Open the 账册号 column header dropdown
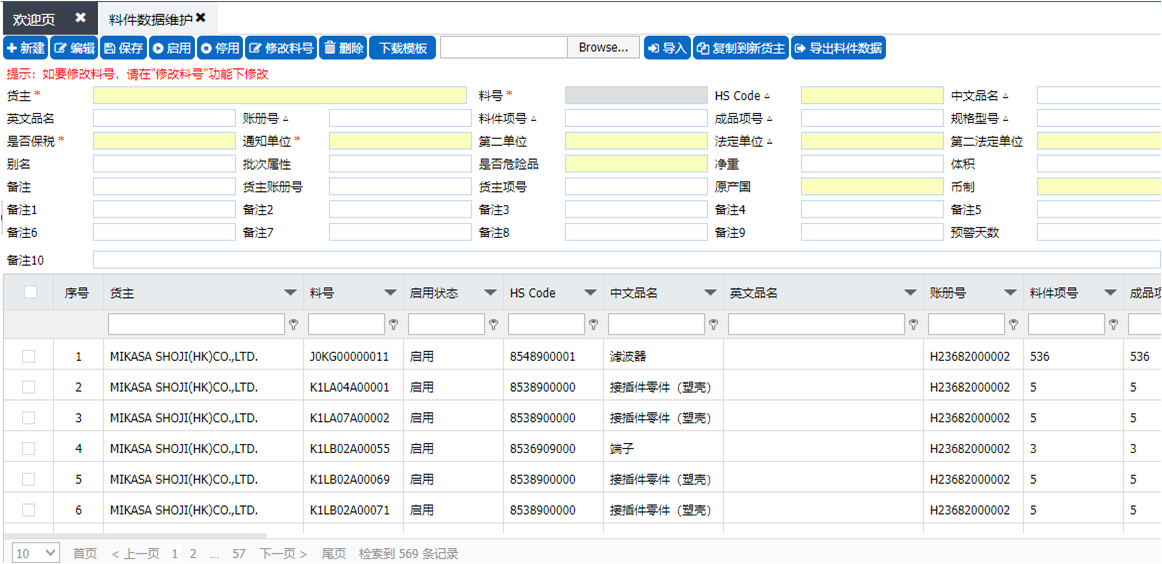 [1011, 293]
